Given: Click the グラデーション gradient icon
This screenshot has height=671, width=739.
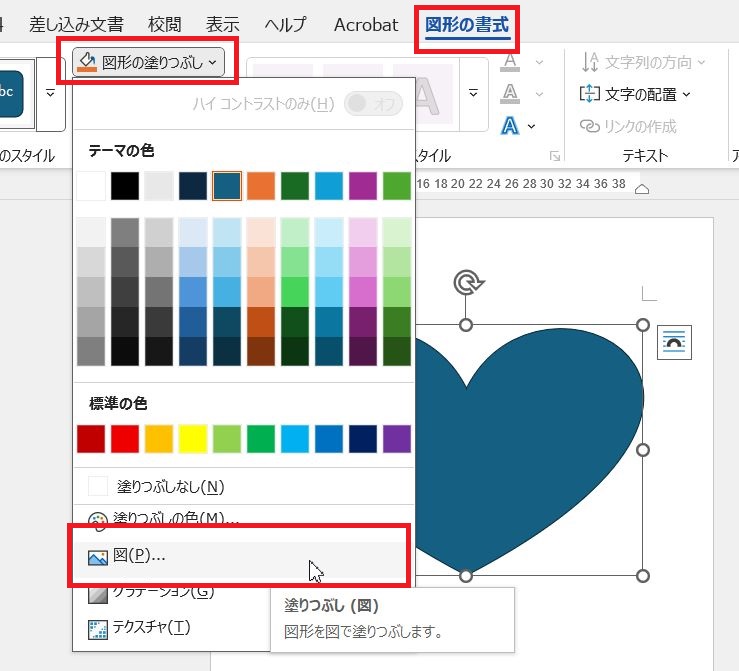Looking at the screenshot, I should [98, 596].
